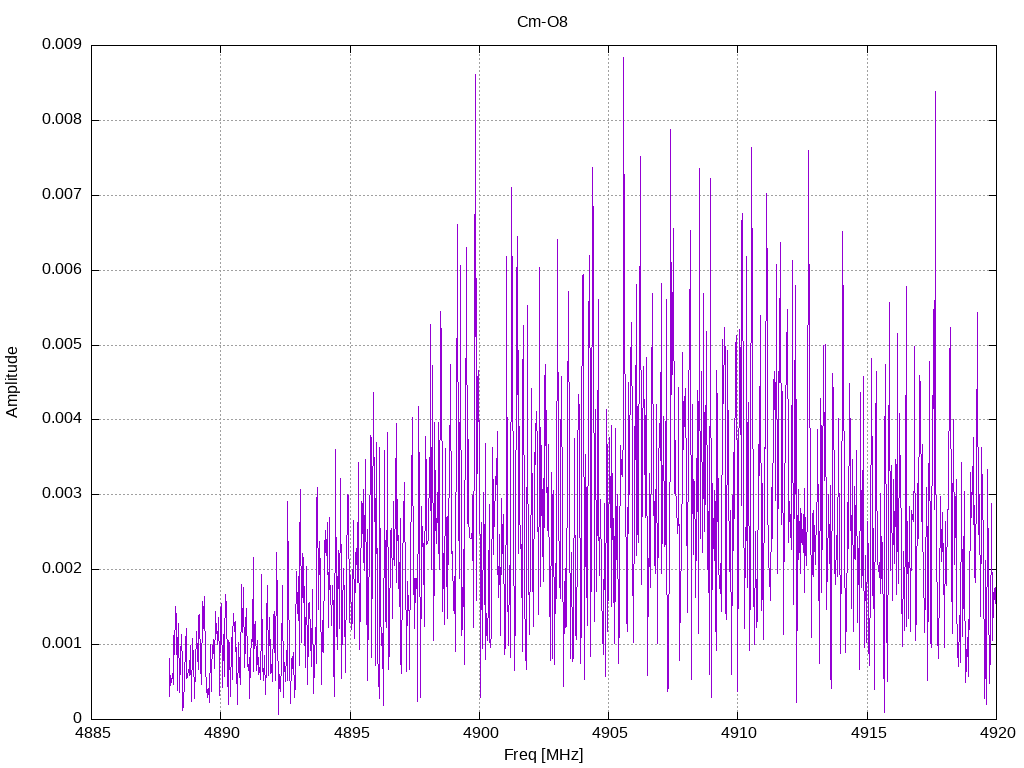
Task: Click the Freq [MHz] x-axis label
Action: pyautogui.click(x=543, y=755)
